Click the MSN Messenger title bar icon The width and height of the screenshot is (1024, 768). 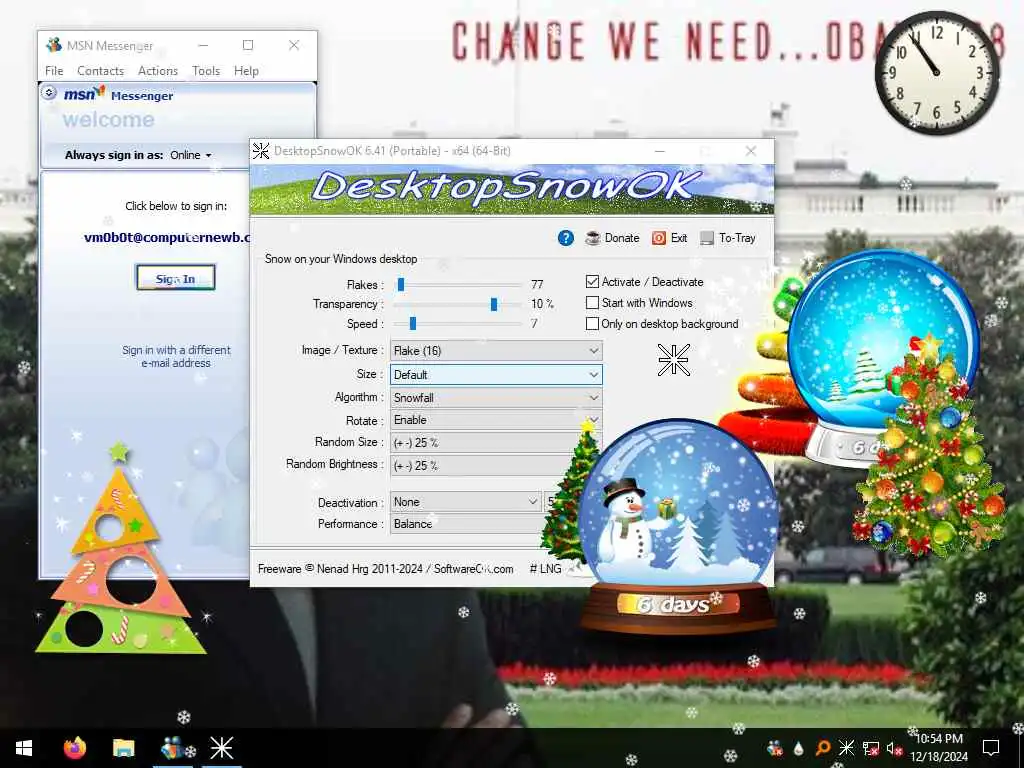pyautogui.click(x=54, y=45)
